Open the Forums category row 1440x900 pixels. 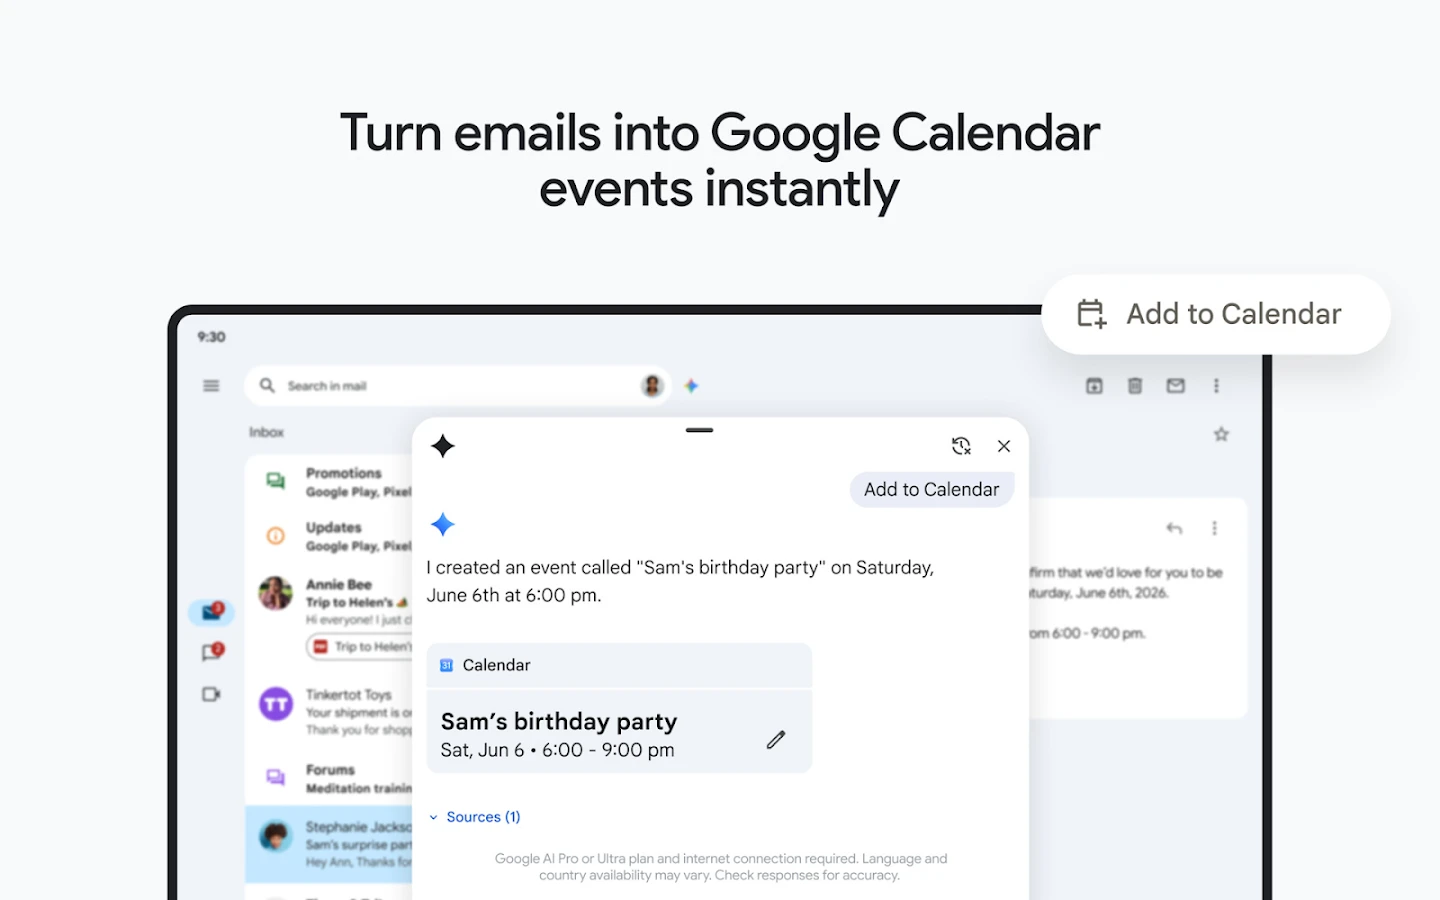pos(330,778)
